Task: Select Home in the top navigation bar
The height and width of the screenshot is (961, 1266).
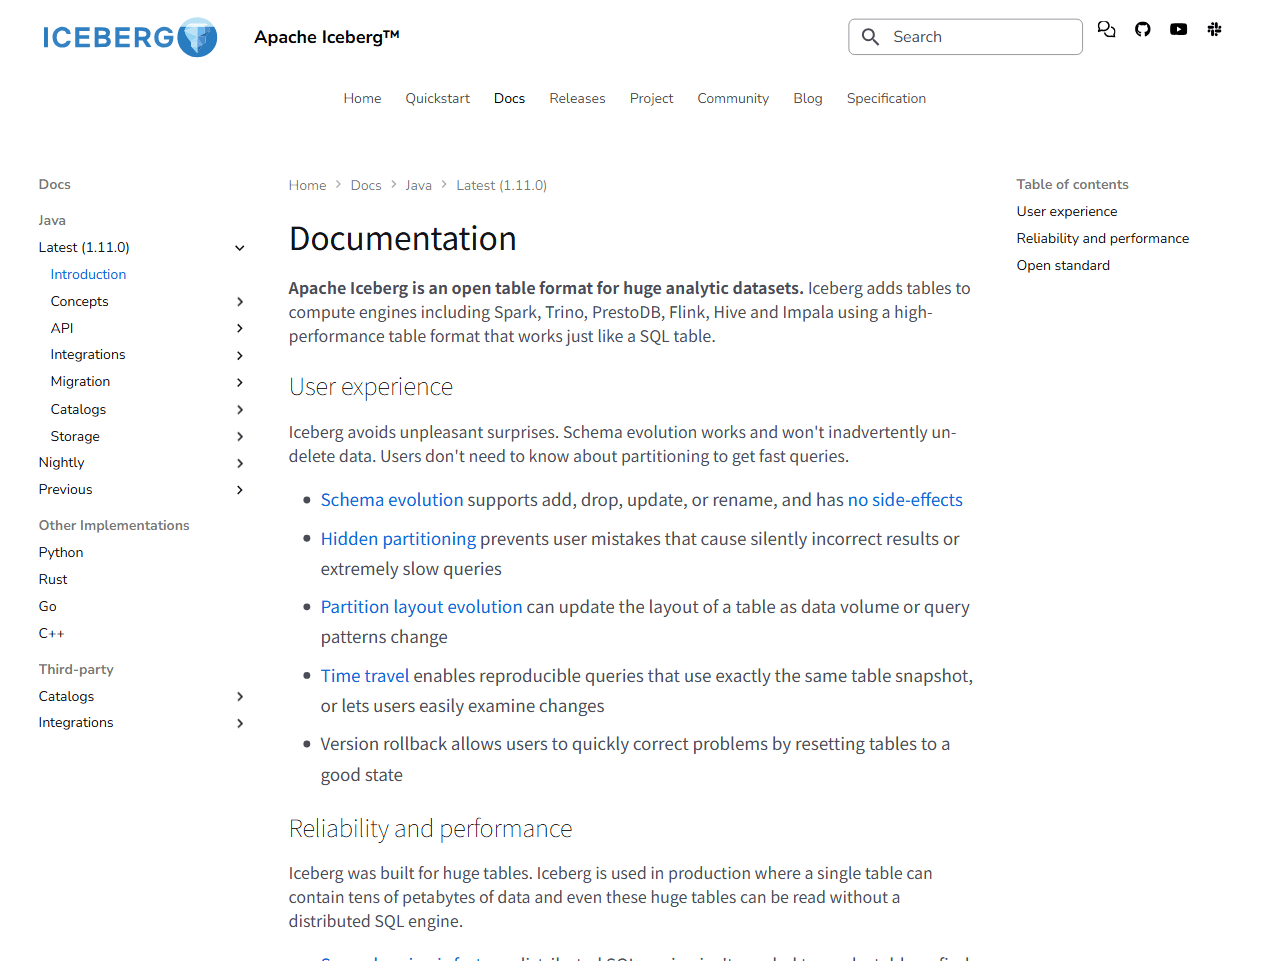Action: point(362,98)
